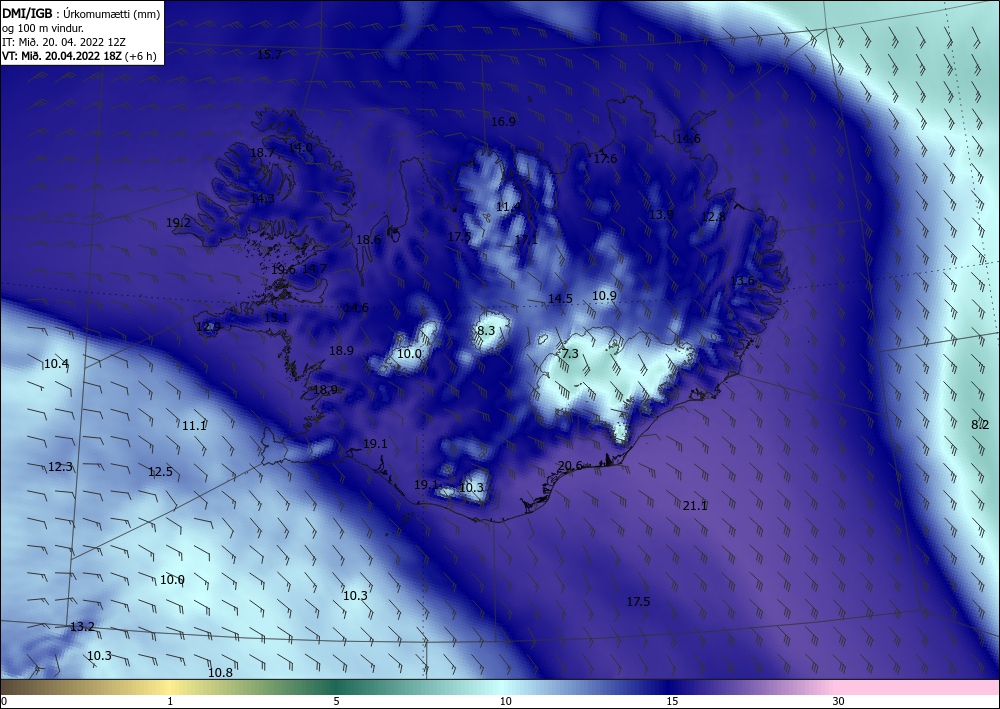Select the 12.9 value on the map
This screenshot has height=709, width=1000.
pos(208,327)
